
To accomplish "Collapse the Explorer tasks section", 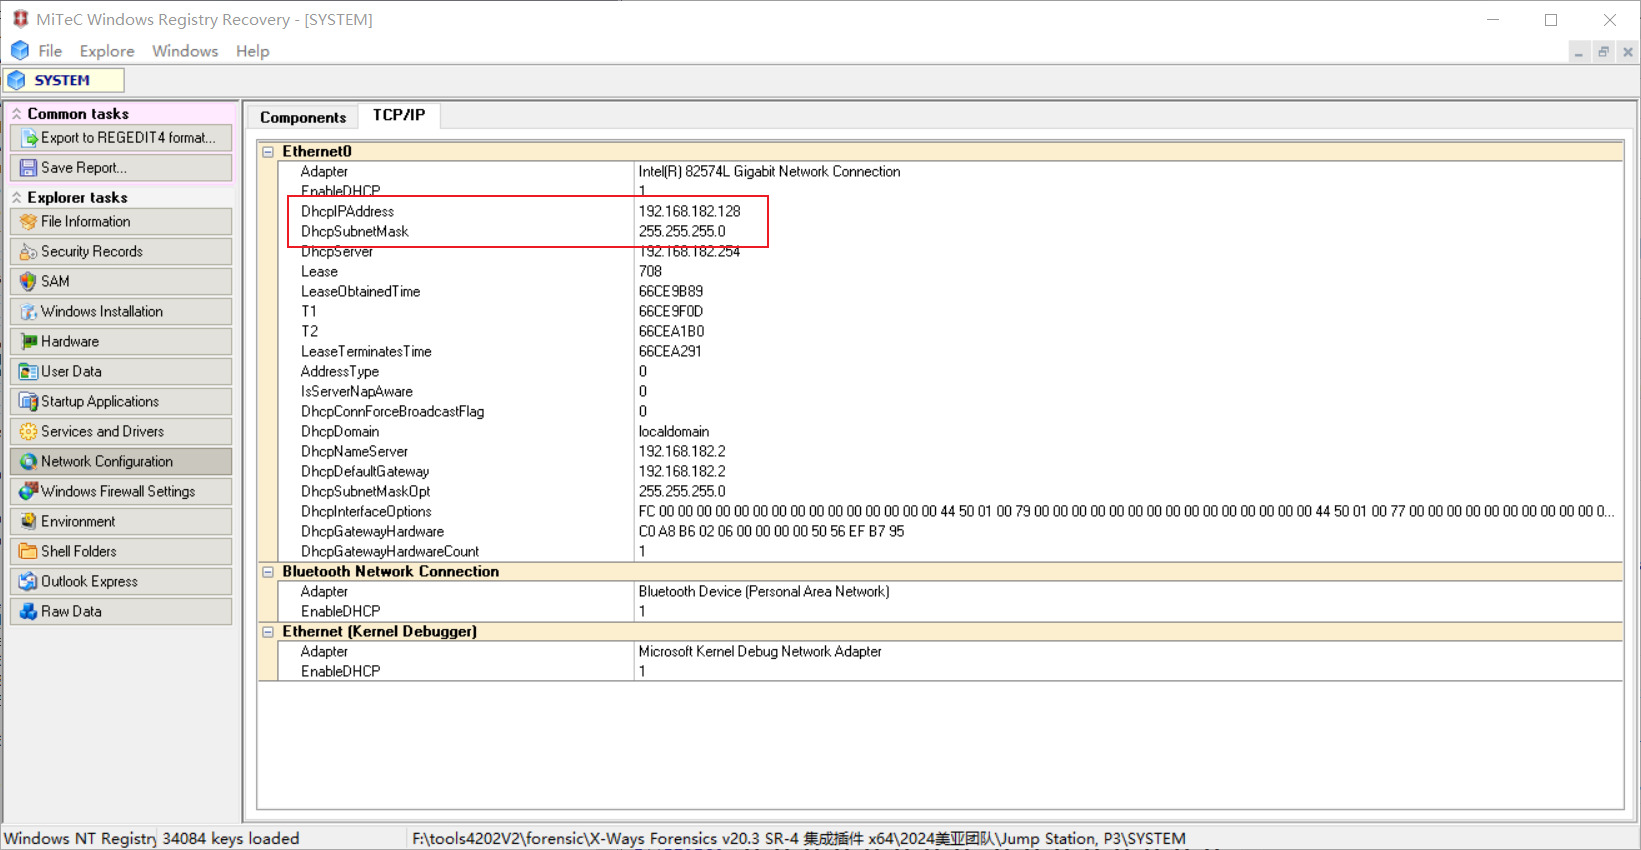I will 17,198.
